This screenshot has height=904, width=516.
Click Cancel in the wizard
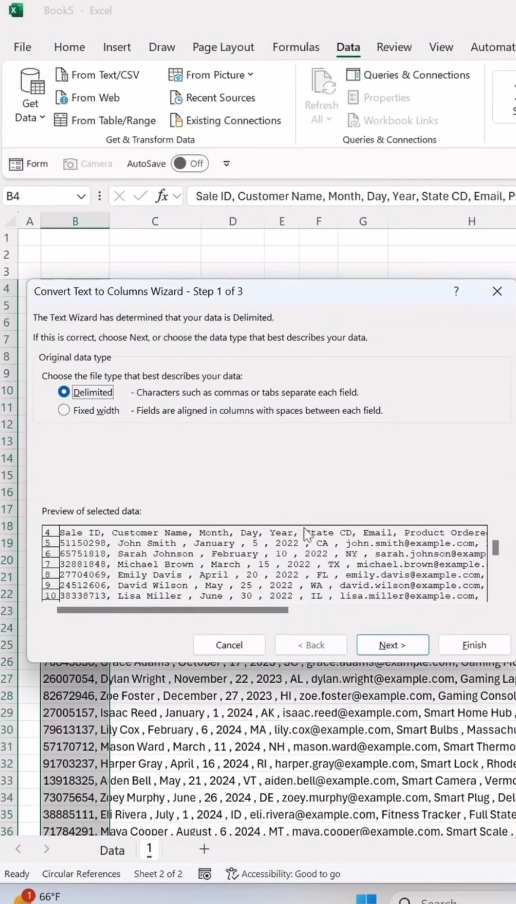229,645
